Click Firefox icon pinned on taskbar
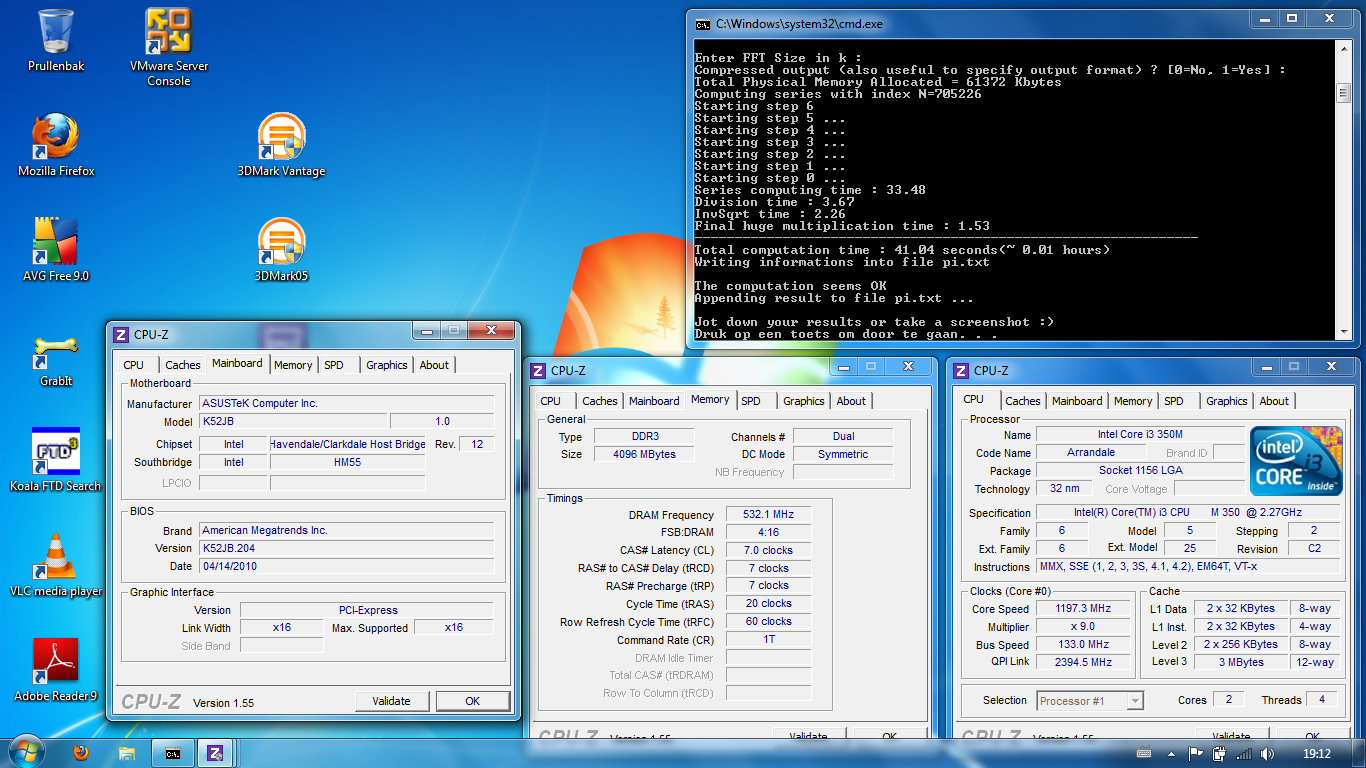 pyautogui.click(x=81, y=753)
